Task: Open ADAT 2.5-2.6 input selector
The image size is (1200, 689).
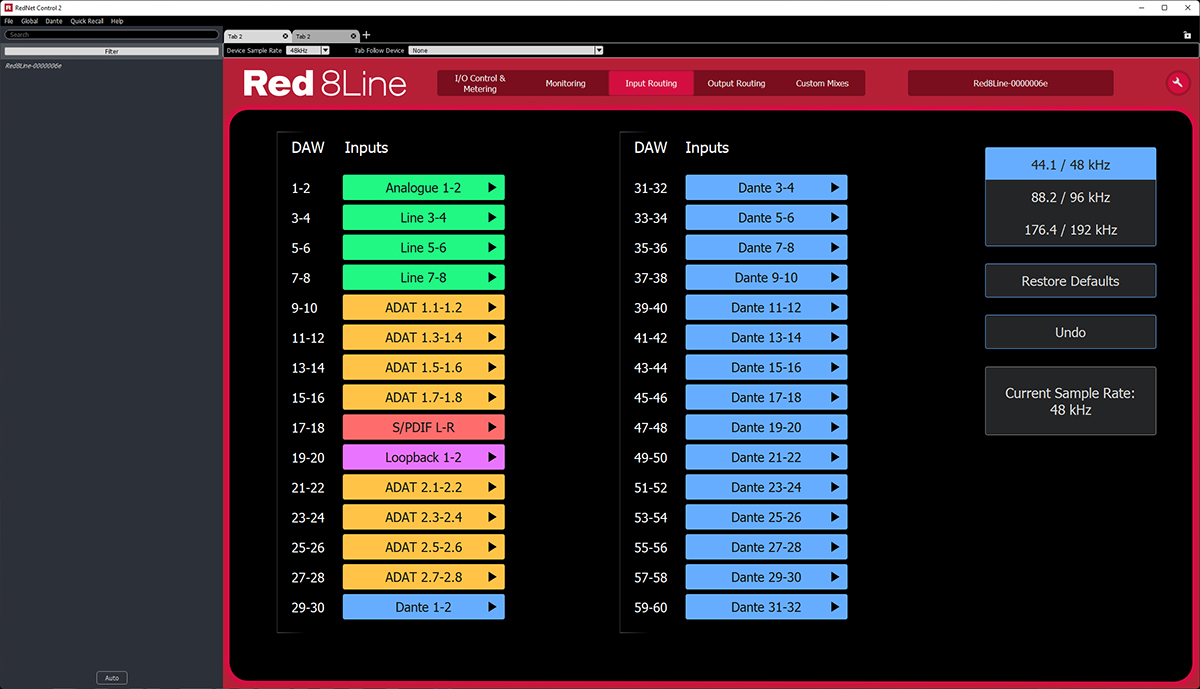Action: click(x=423, y=547)
